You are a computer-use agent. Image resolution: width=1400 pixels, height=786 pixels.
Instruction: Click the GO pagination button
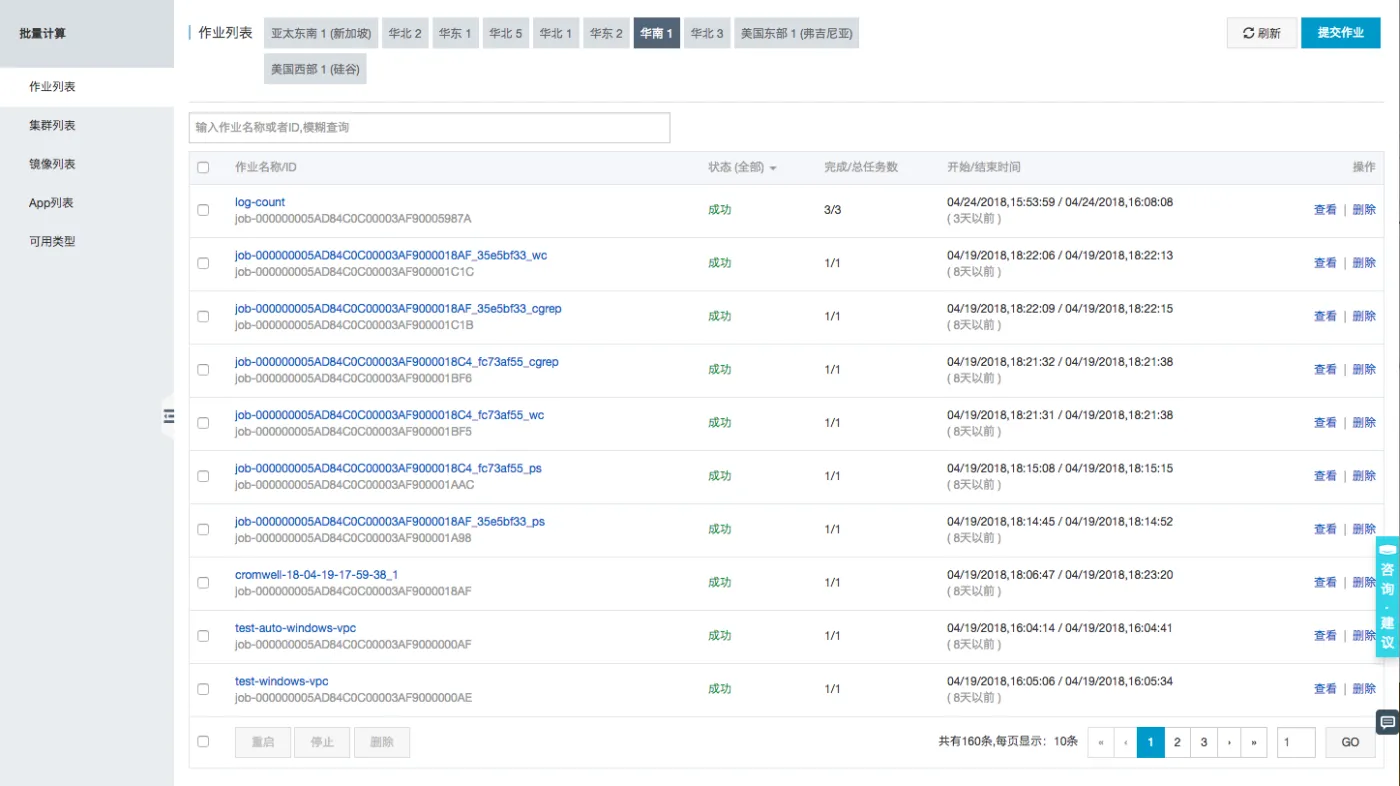point(1350,742)
